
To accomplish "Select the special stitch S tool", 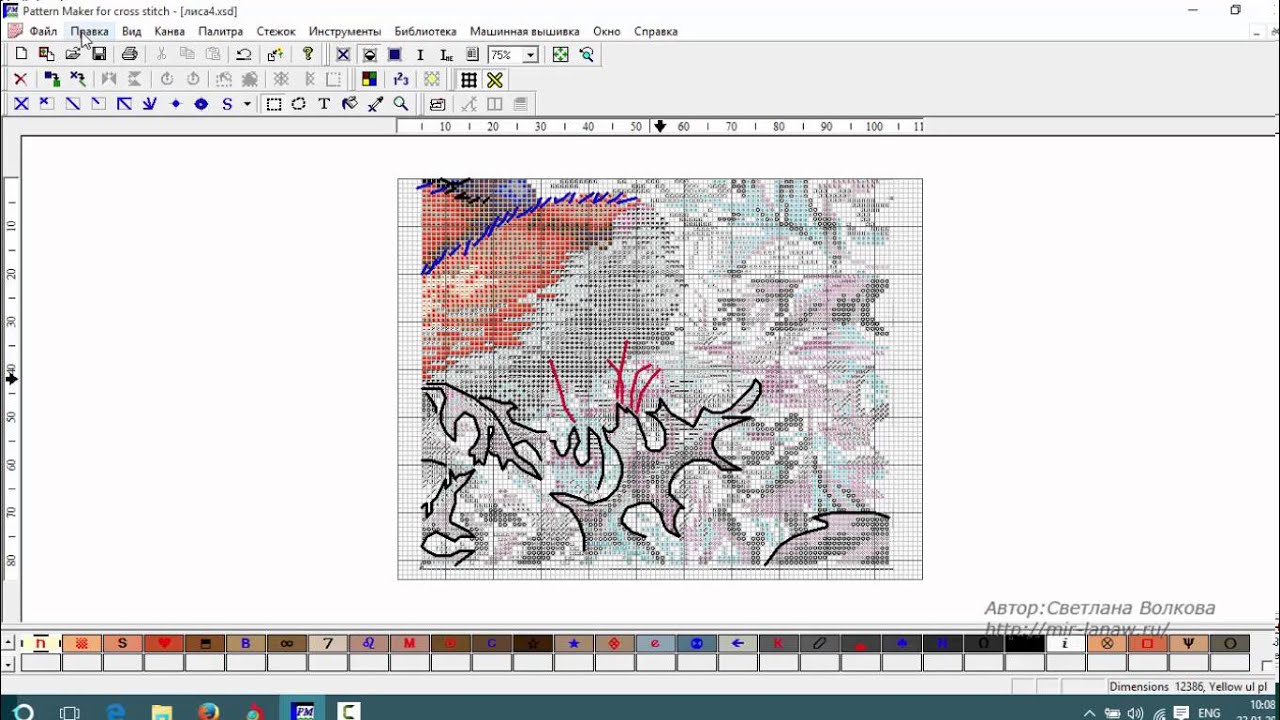I will tap(227, 104).
